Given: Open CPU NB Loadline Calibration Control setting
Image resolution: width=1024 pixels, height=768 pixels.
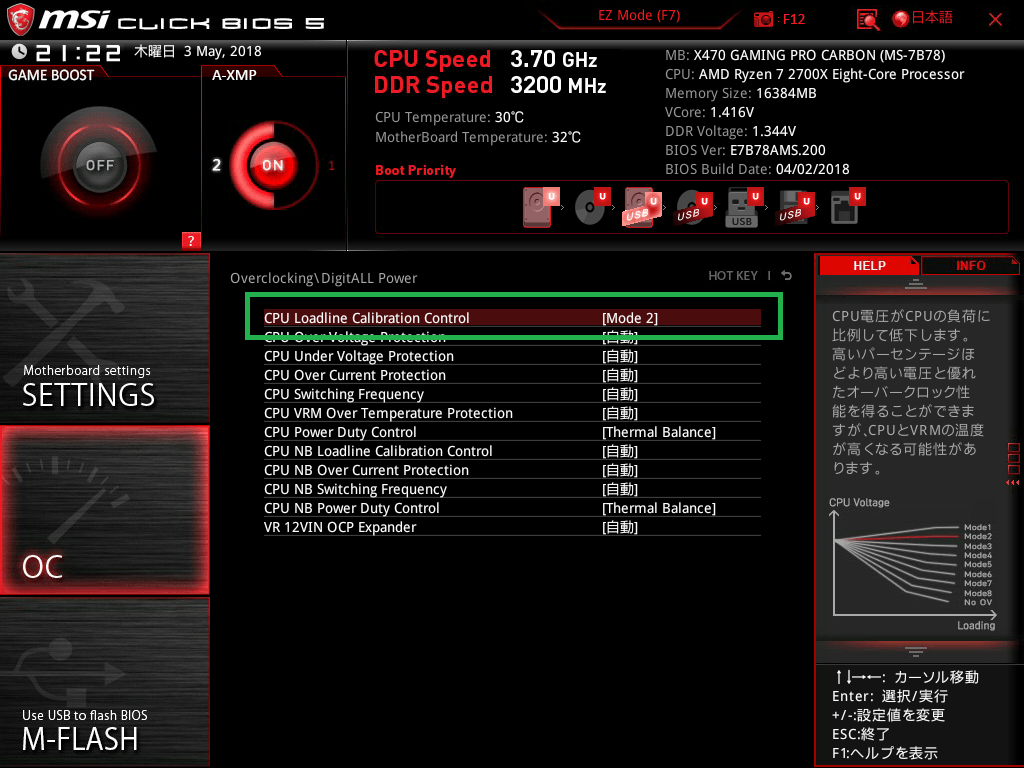Looking at the screenshot, I should tap(512, 451).
